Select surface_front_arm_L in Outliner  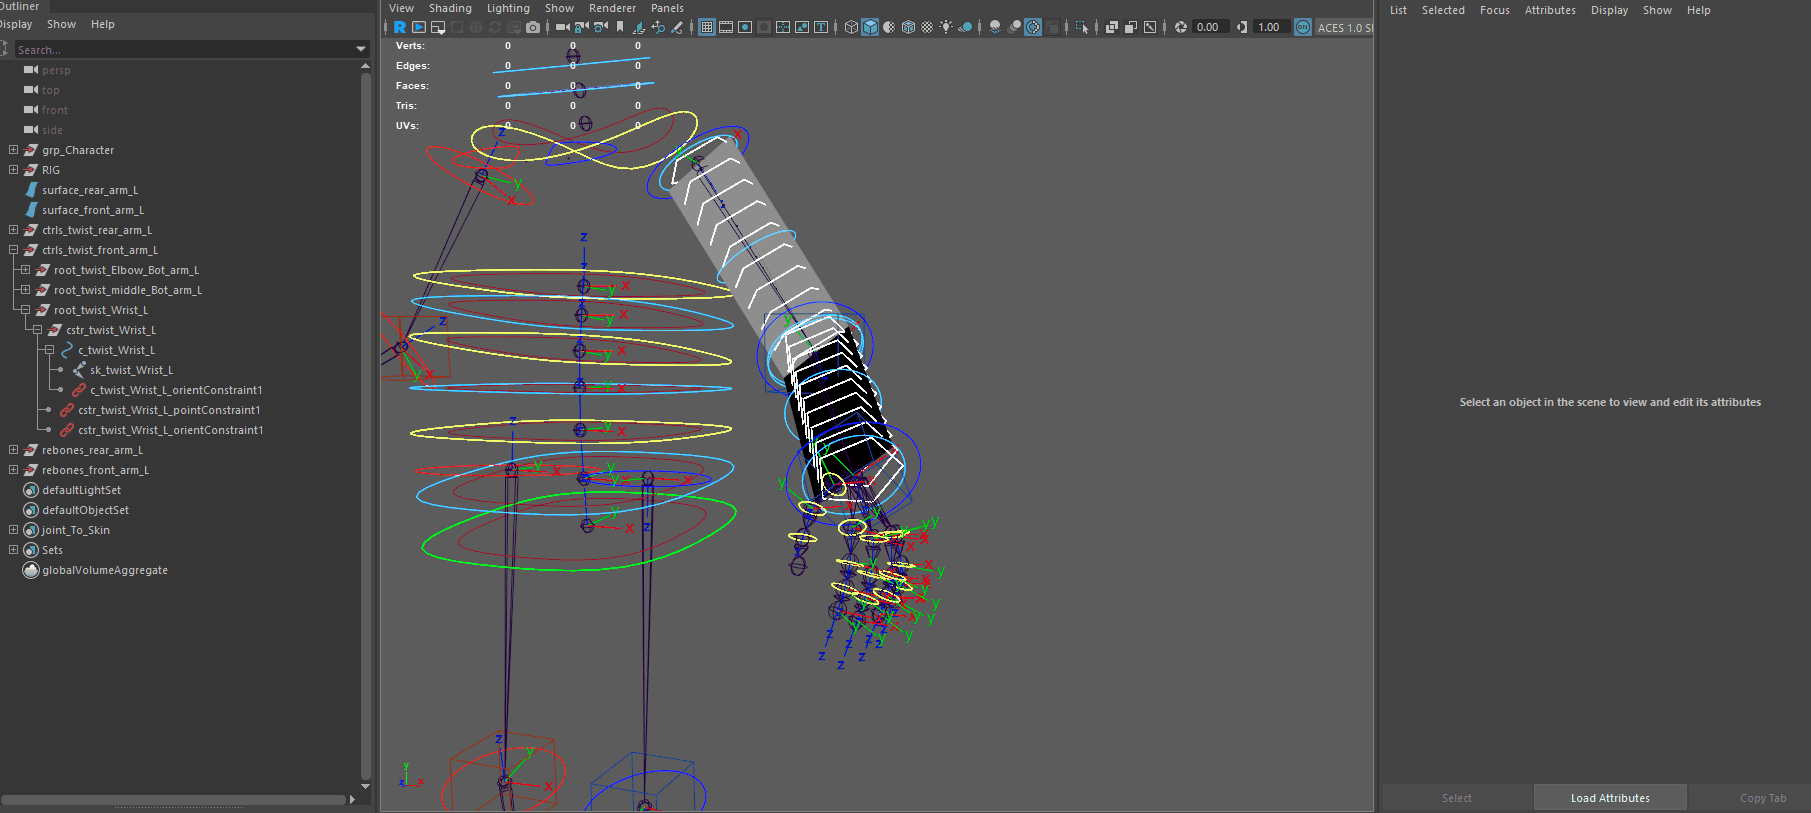[x=93, y=210]
